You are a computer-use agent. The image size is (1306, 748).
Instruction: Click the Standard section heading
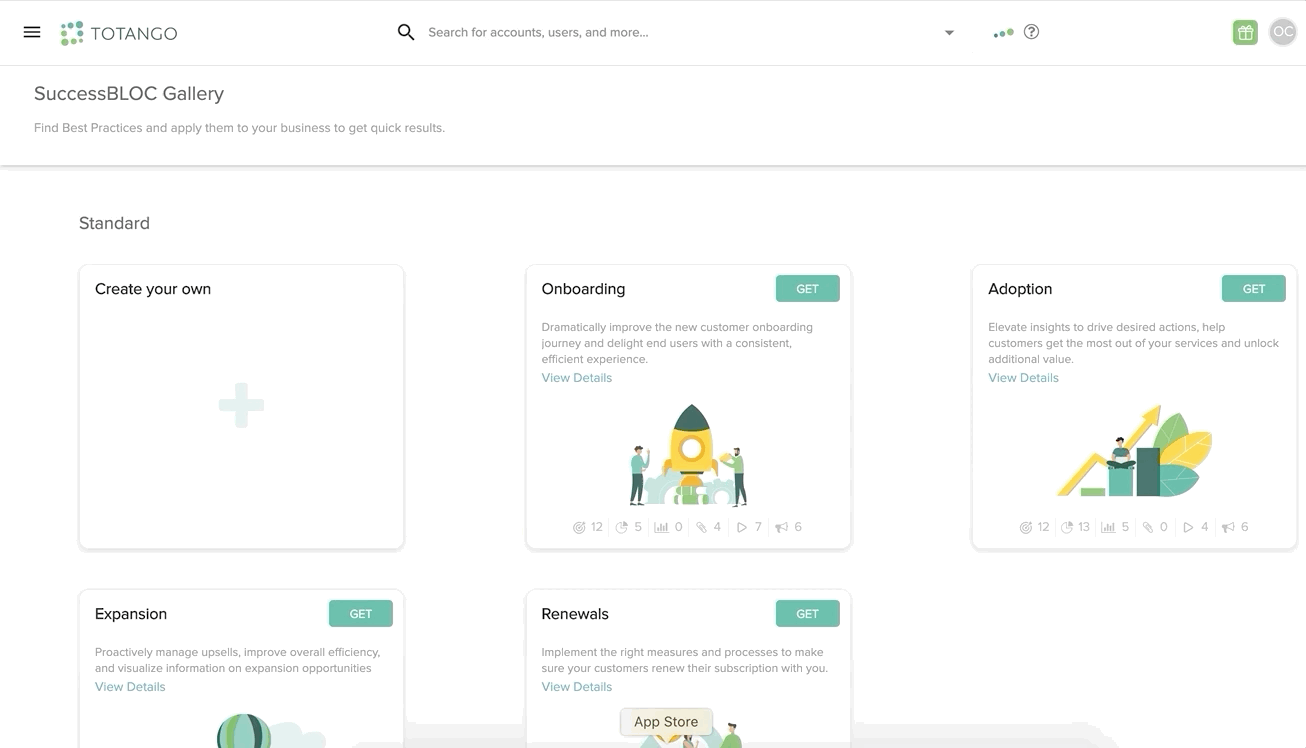(114, 223)
